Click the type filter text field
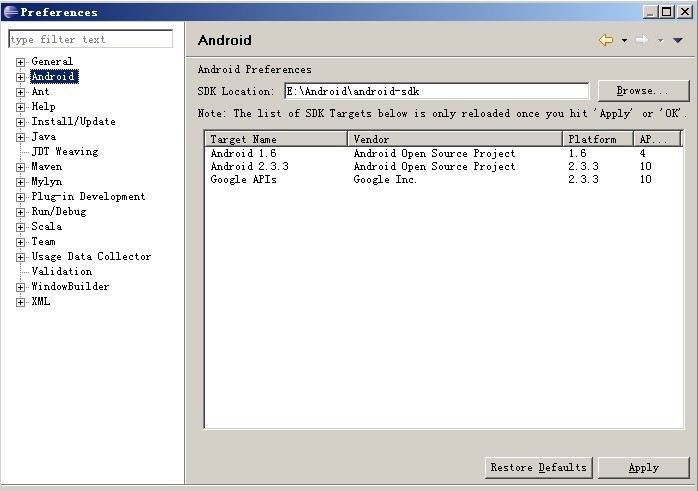698x491 pixels. 91,39
